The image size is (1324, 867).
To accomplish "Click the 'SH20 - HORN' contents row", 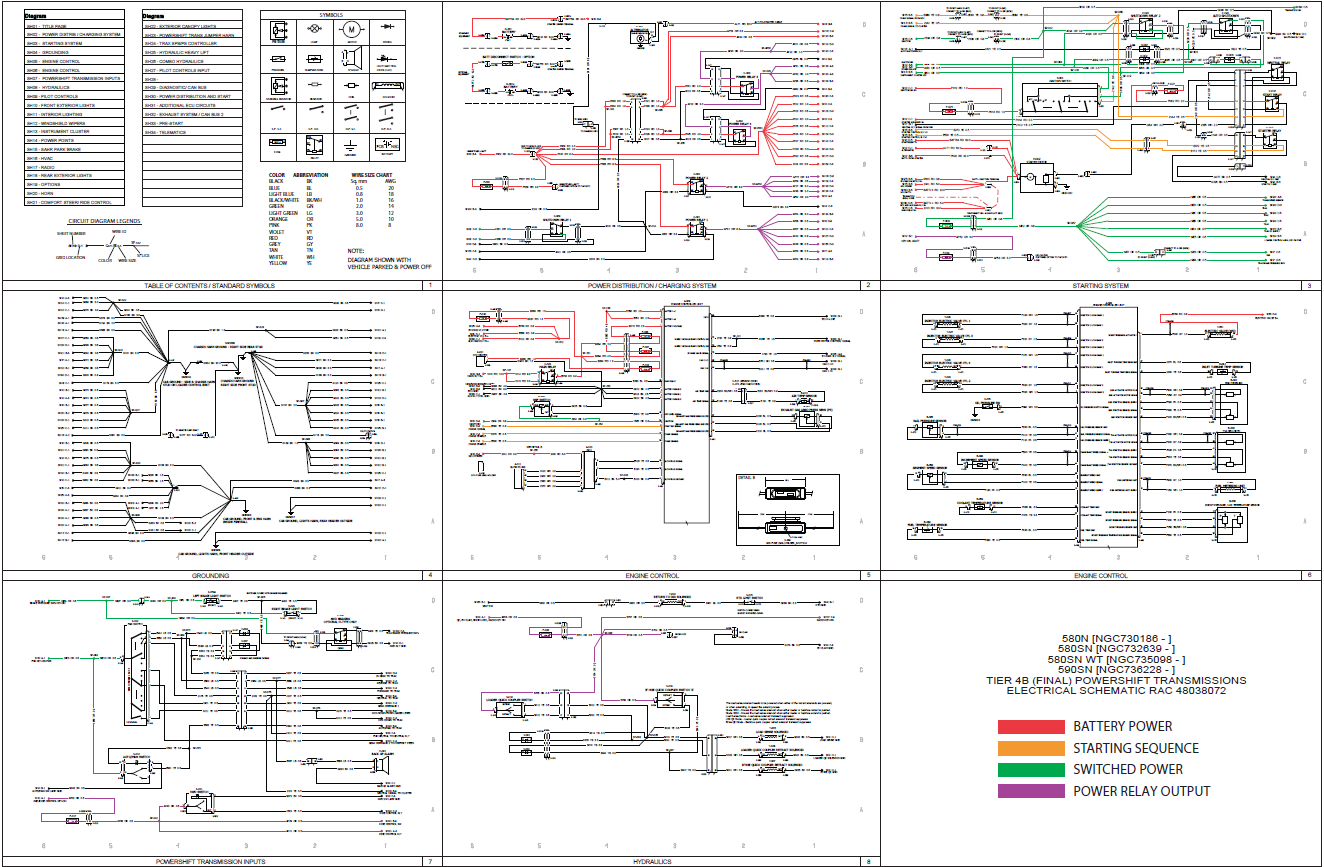I will (x=74, y=193).
